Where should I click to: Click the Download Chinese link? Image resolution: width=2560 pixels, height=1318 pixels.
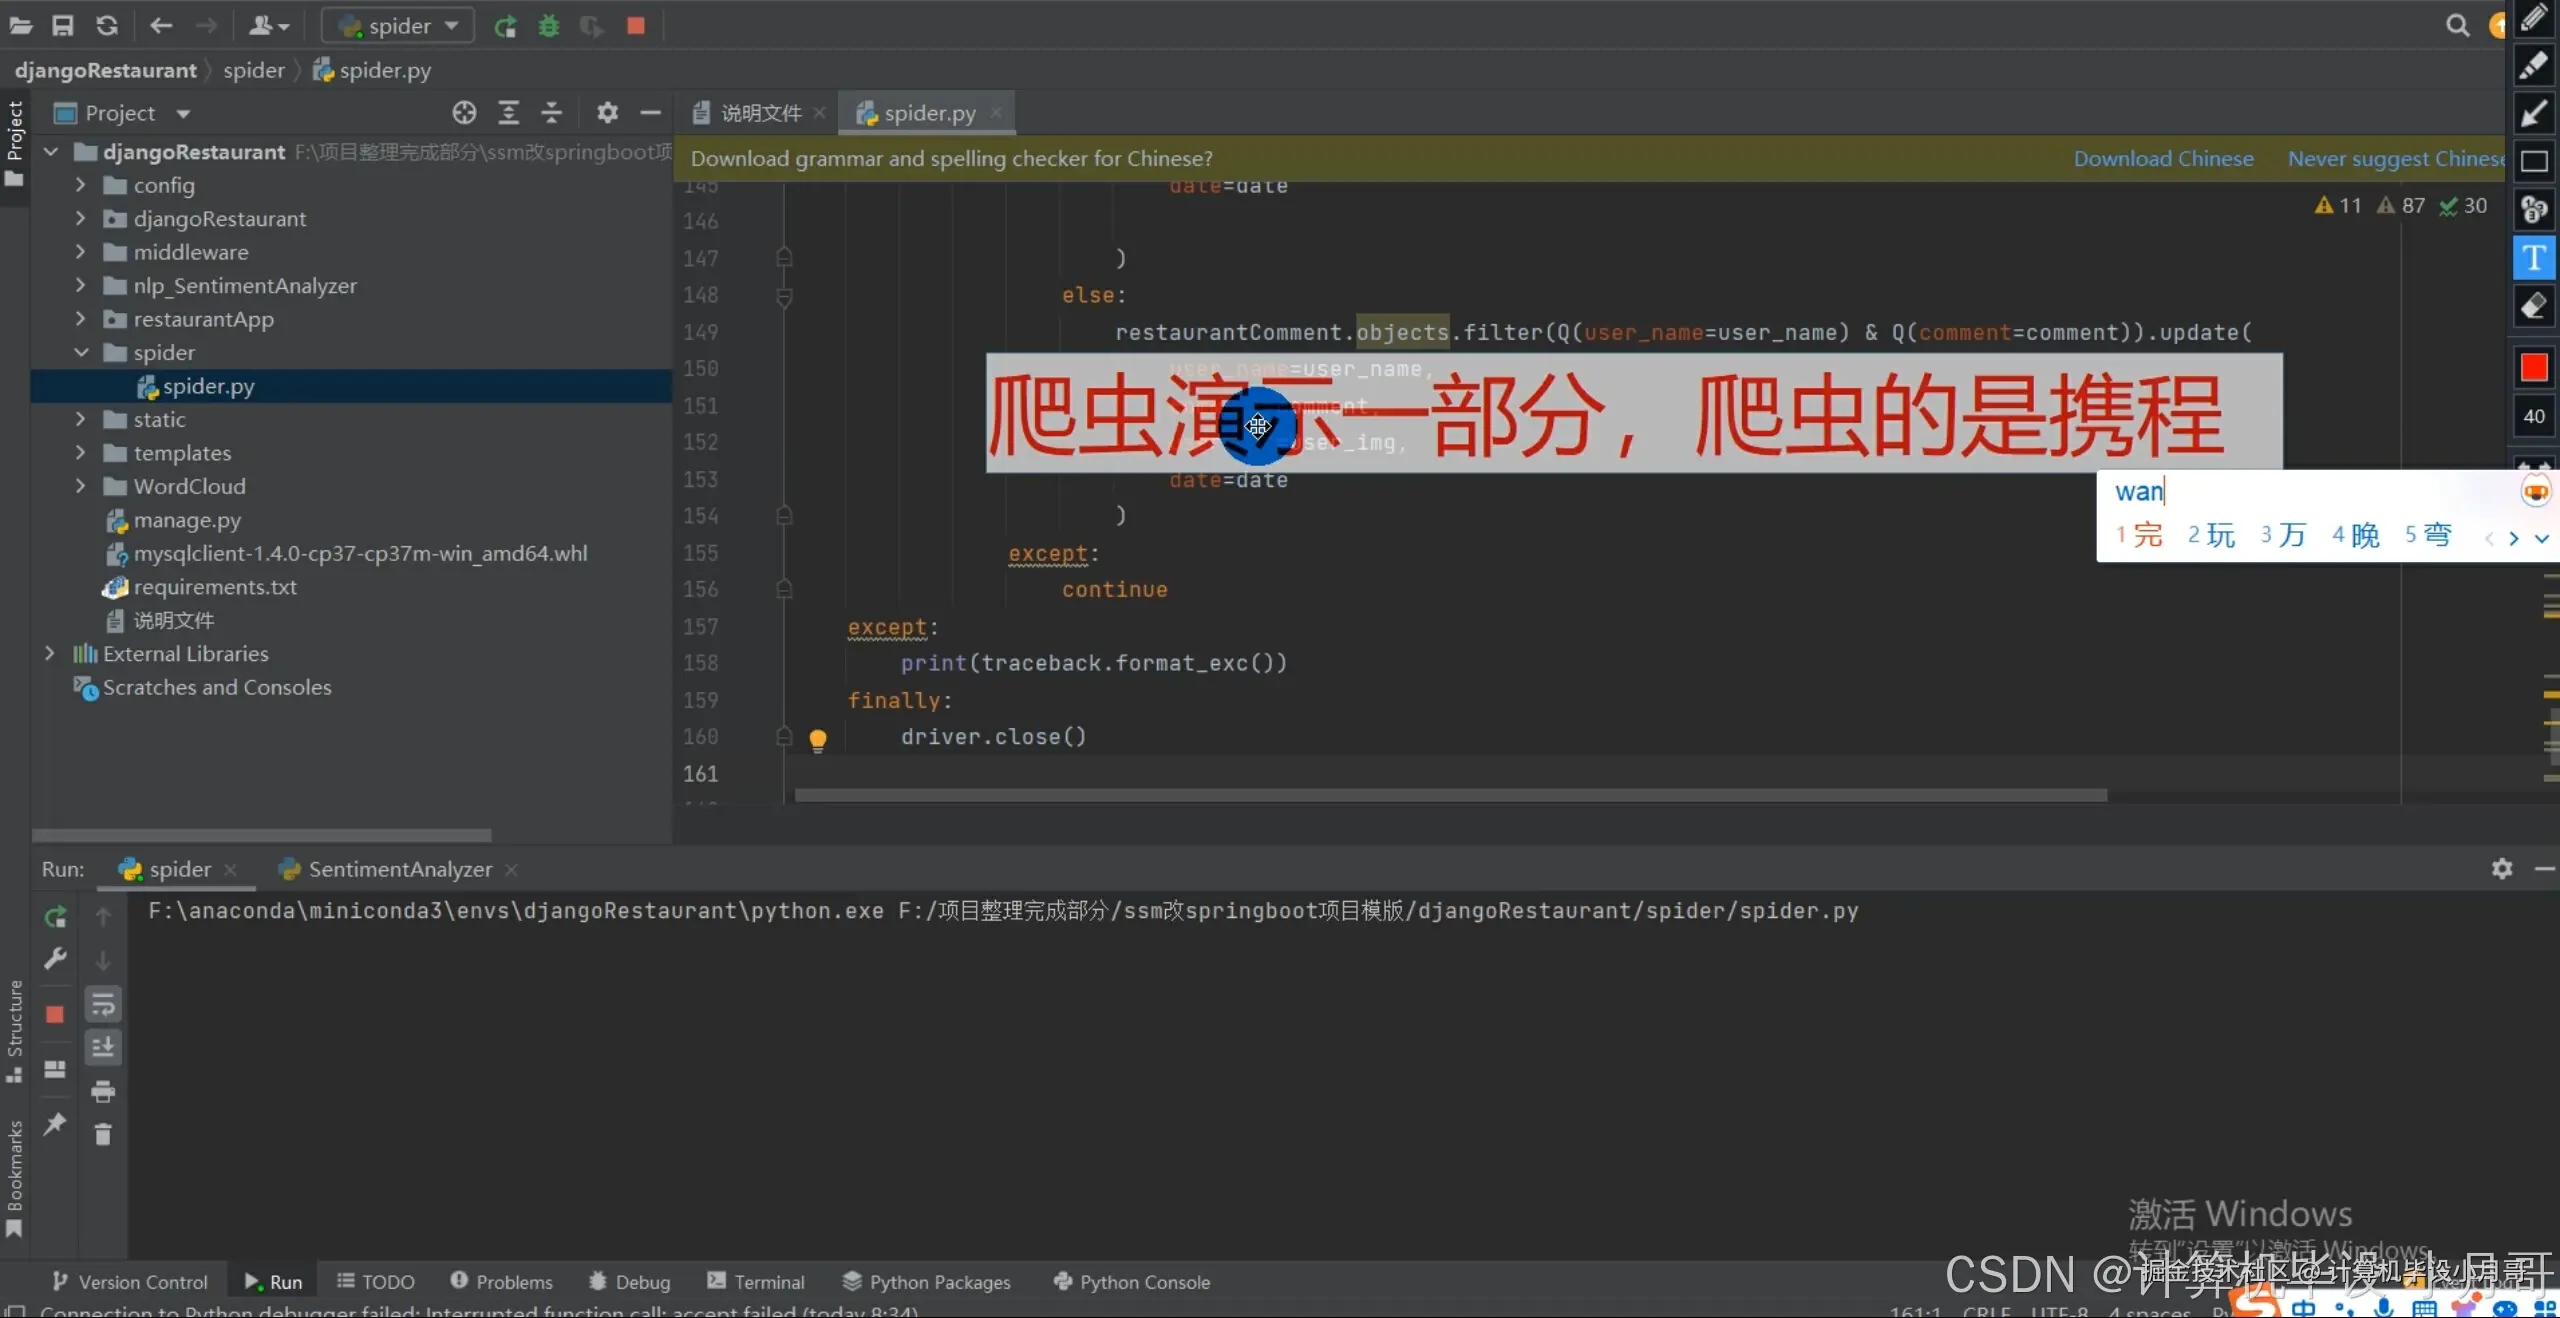[x=2163, y=159]
